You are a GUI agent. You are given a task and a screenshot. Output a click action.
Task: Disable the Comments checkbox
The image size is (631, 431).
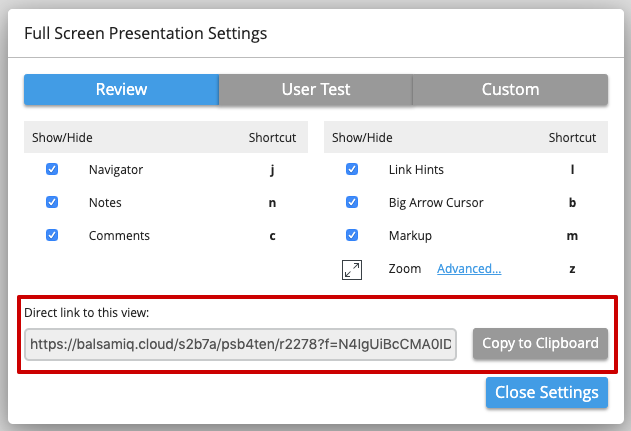pyautogui.click(x=52, y=236)
